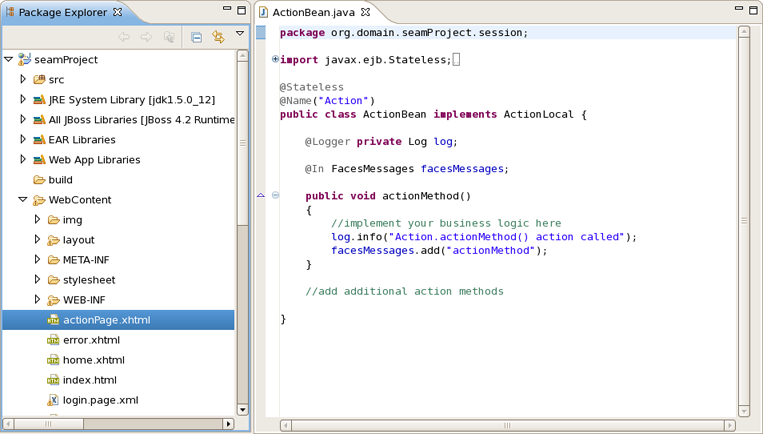Click editor vertical scrollbar down arrow
The height and width of the screenshot is (434, 763).
[744, 411]
